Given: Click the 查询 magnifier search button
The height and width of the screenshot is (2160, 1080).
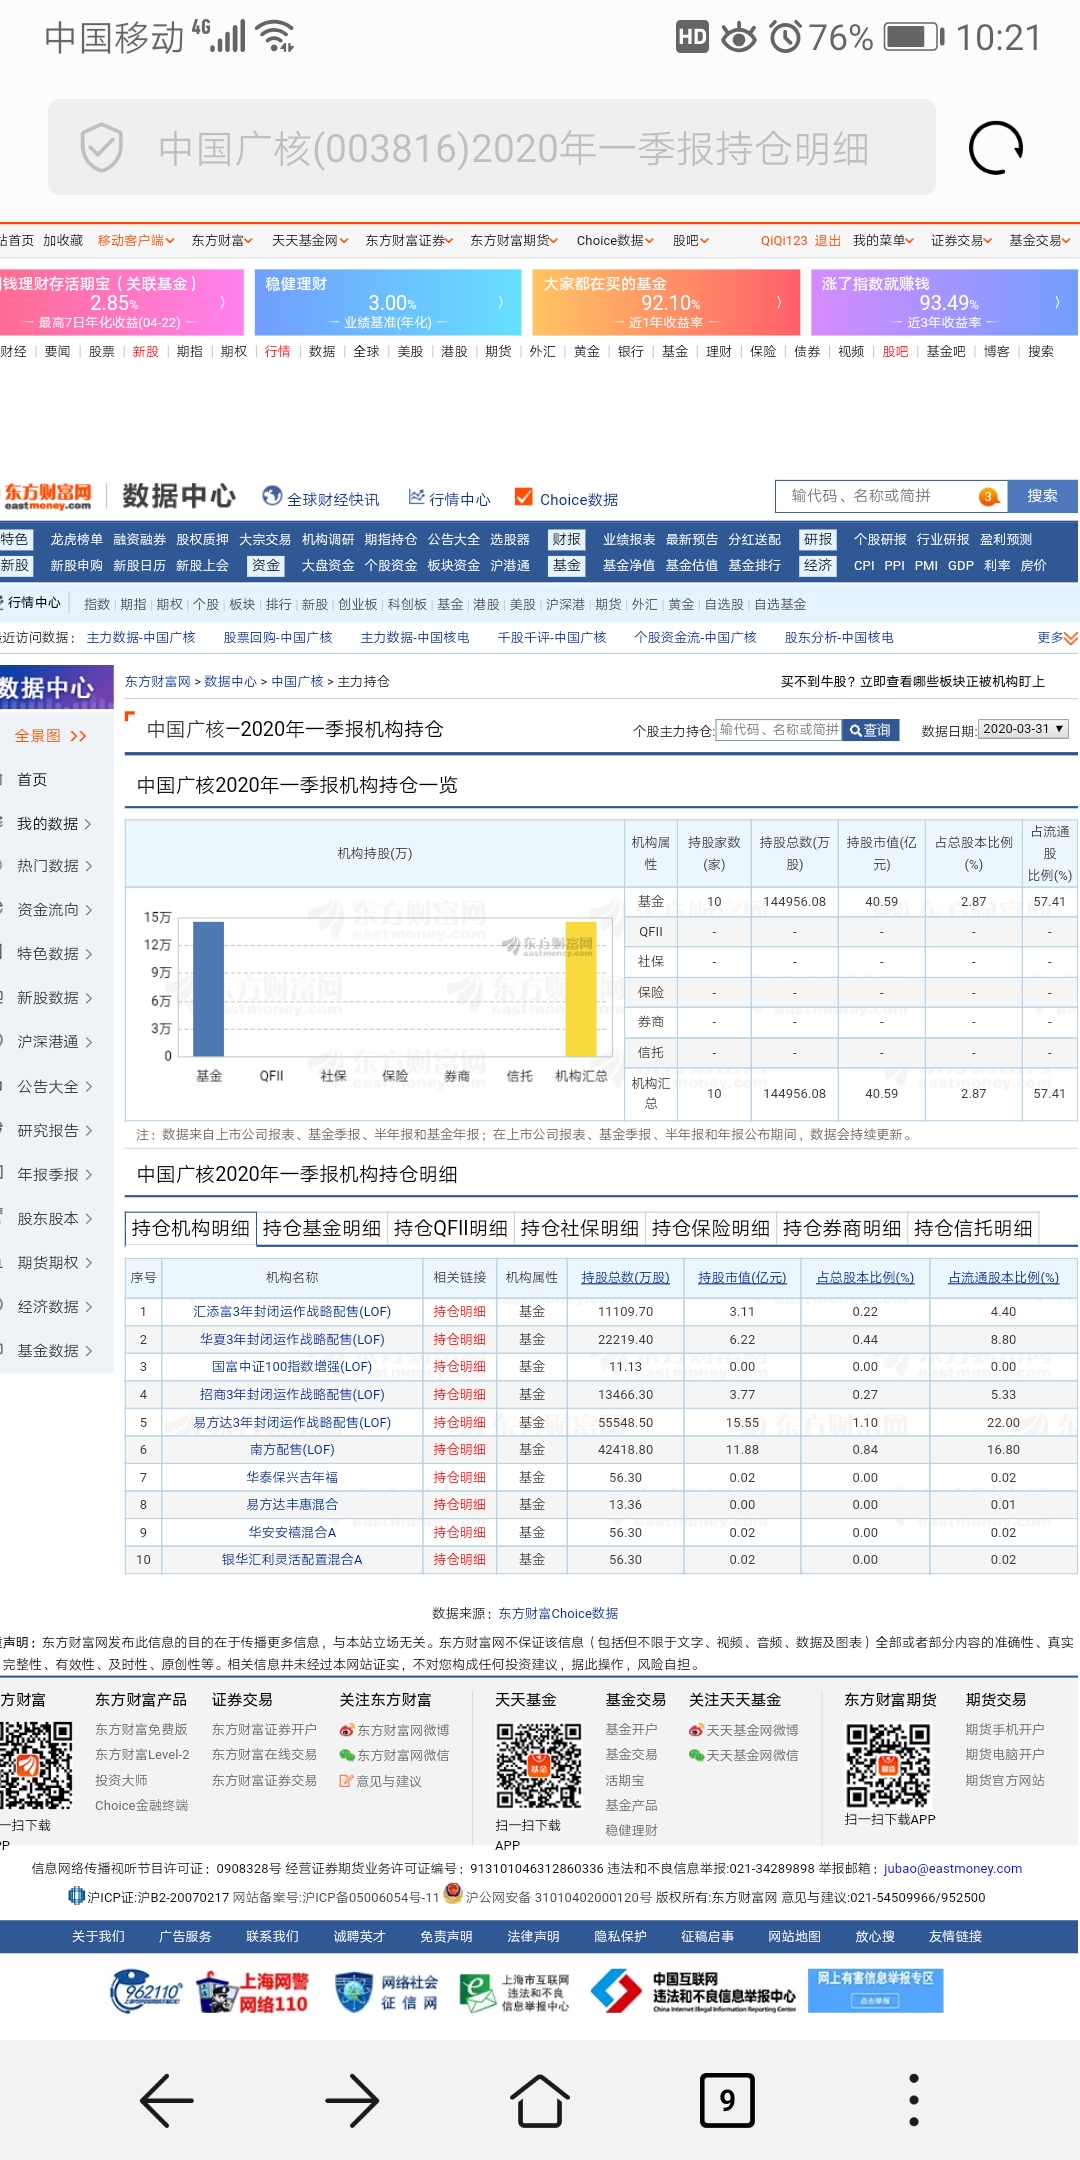Looking at the screenshot, I should point(870,730).
